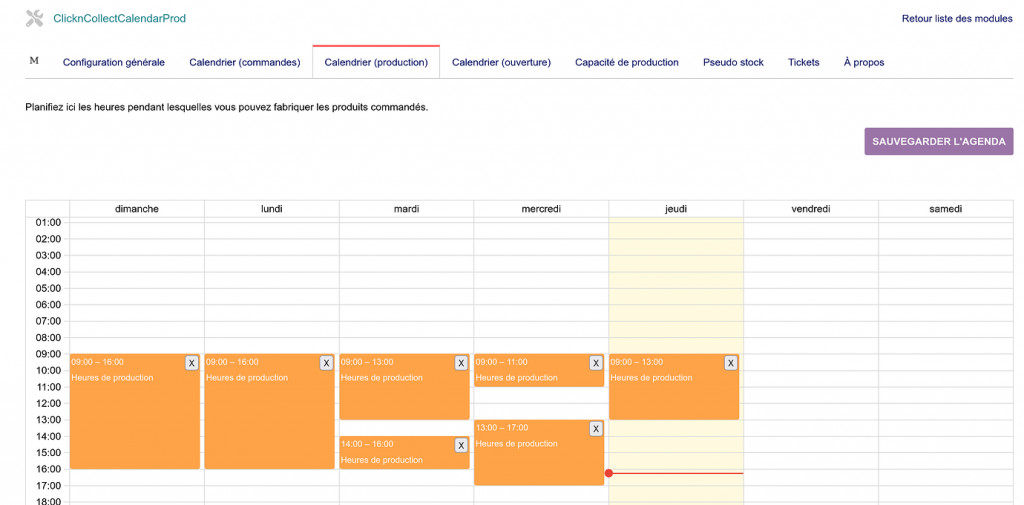Open the Configuration générale tab

(x=114, y=62)
